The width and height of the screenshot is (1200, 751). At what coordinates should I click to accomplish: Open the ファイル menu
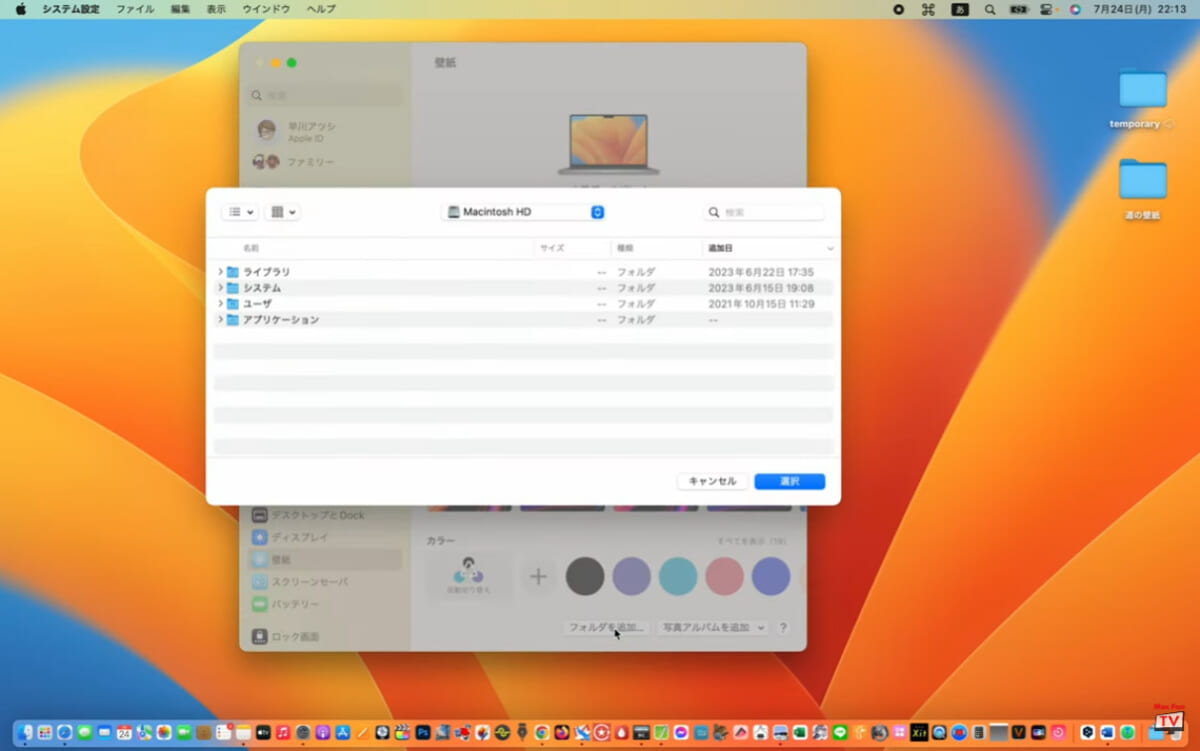[x=135, y=9]
